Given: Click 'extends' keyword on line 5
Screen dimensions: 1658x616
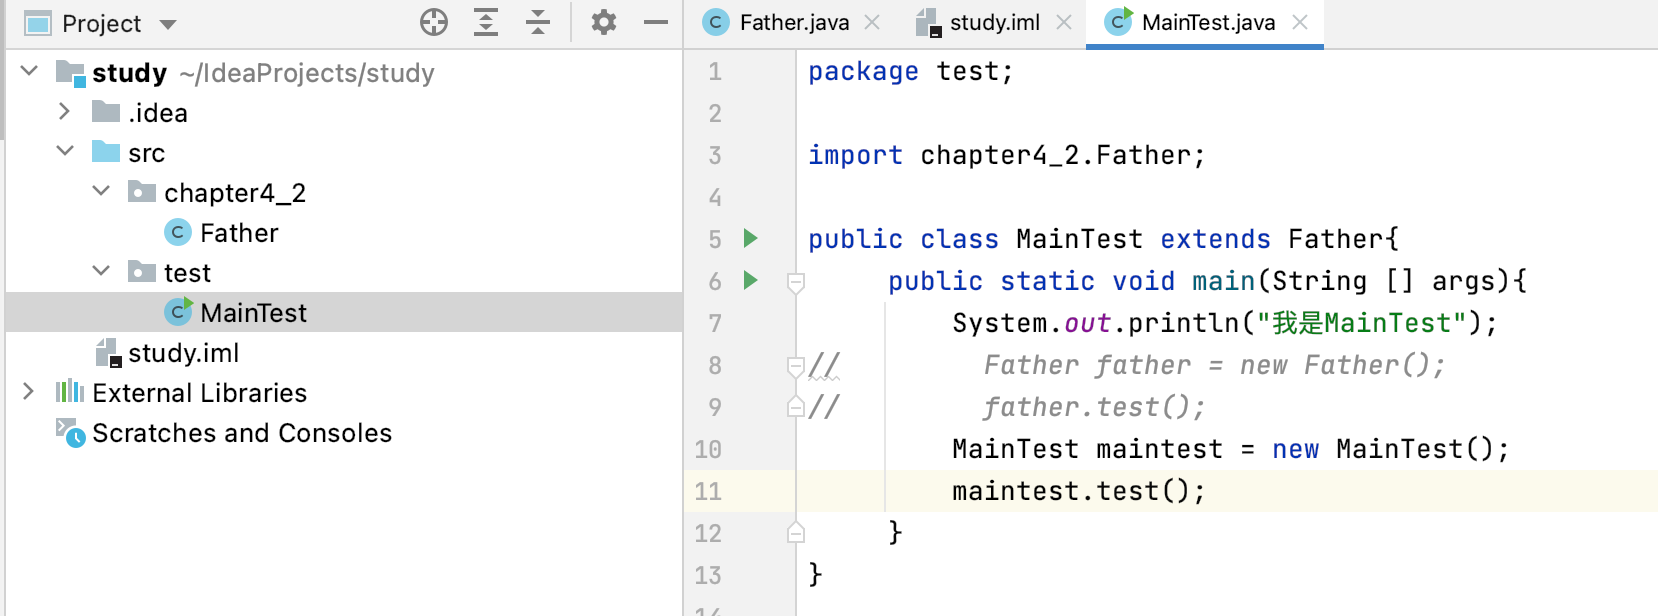Looking at the screenshot, I should pyautogui.click(x=1215, y=239).
